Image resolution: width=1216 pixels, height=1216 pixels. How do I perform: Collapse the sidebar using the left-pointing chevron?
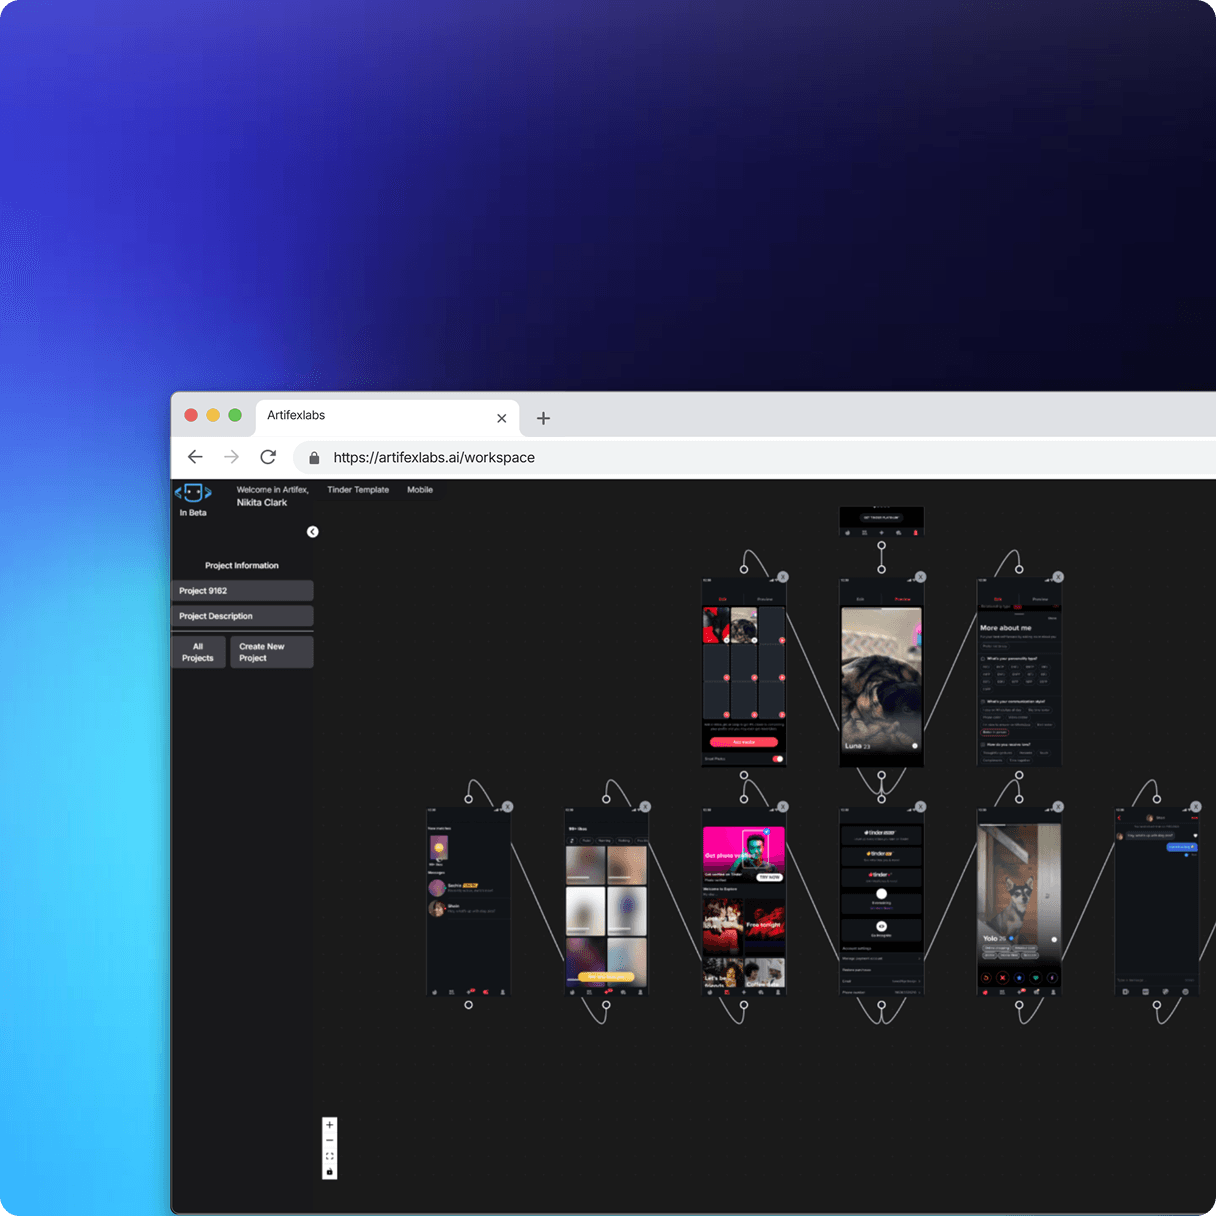[312, 532]
